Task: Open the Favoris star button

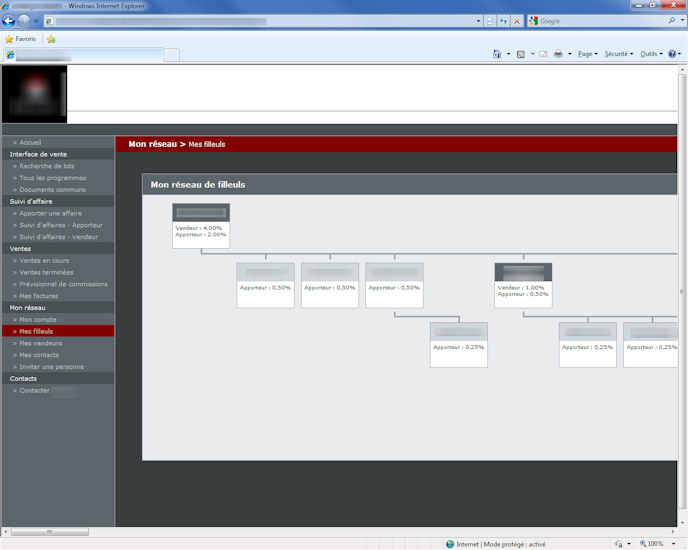Action: pos(21,39)
